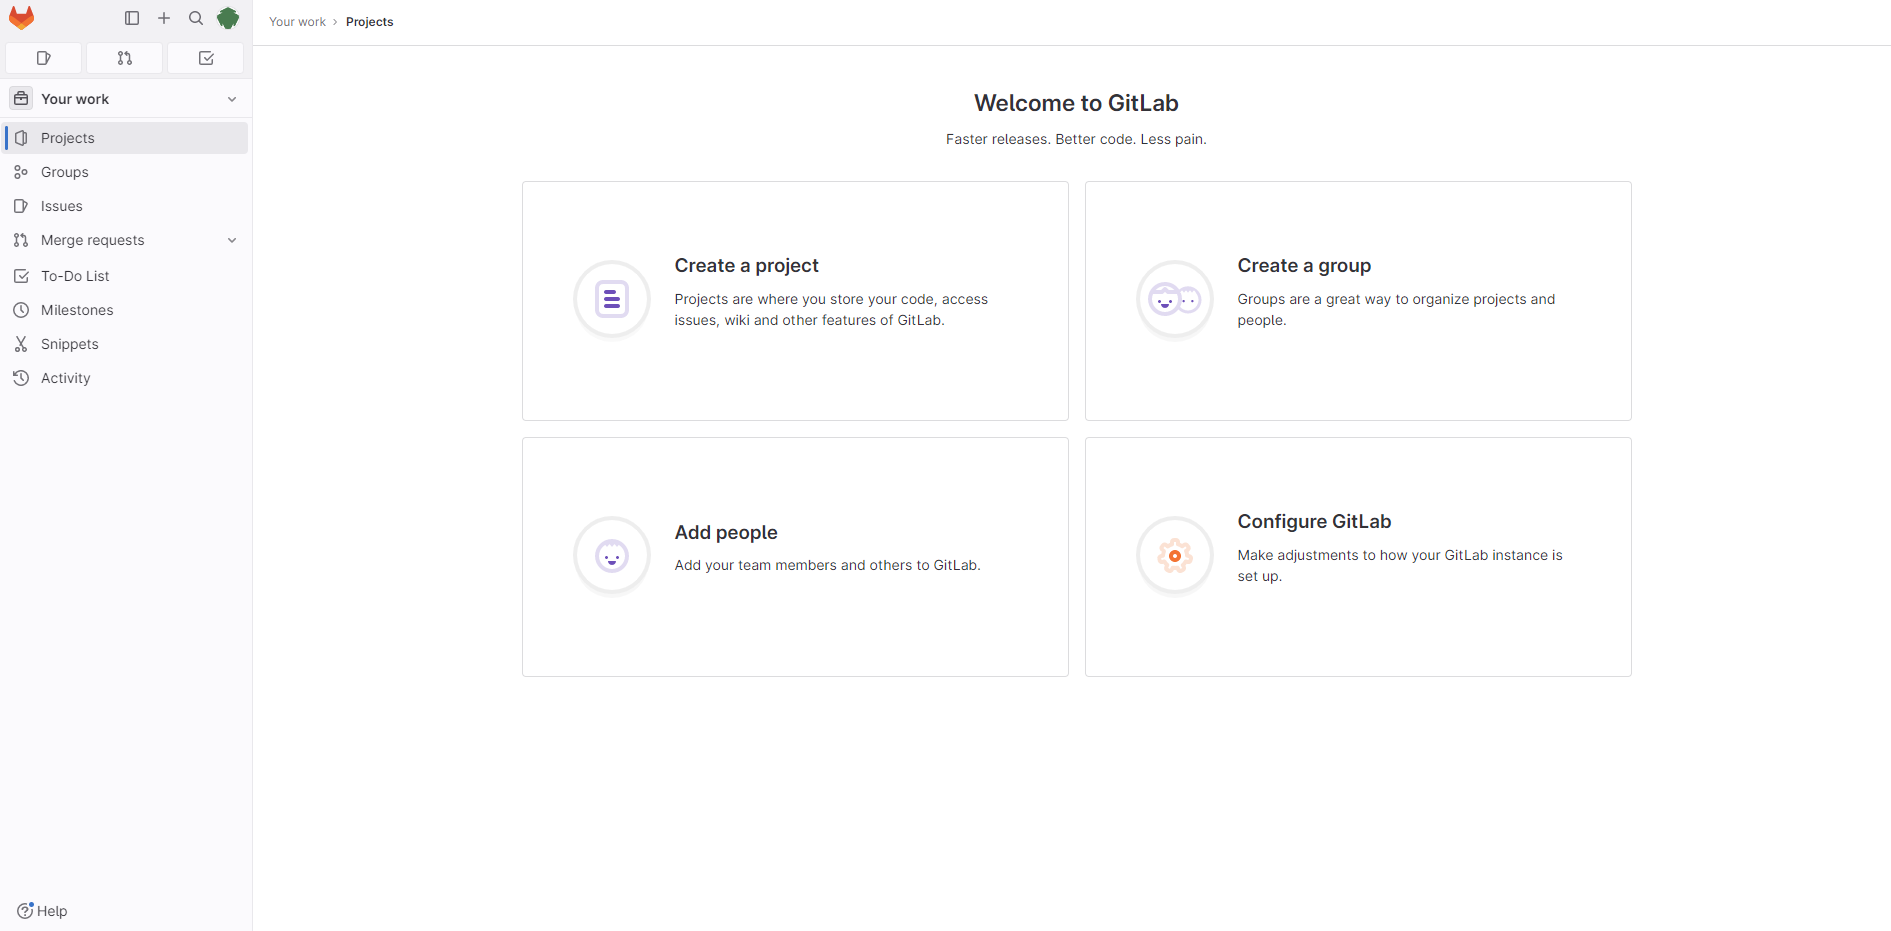Click the Help link
The width and height of the screenshot is (1891, 931).
[x=43, y=911]
